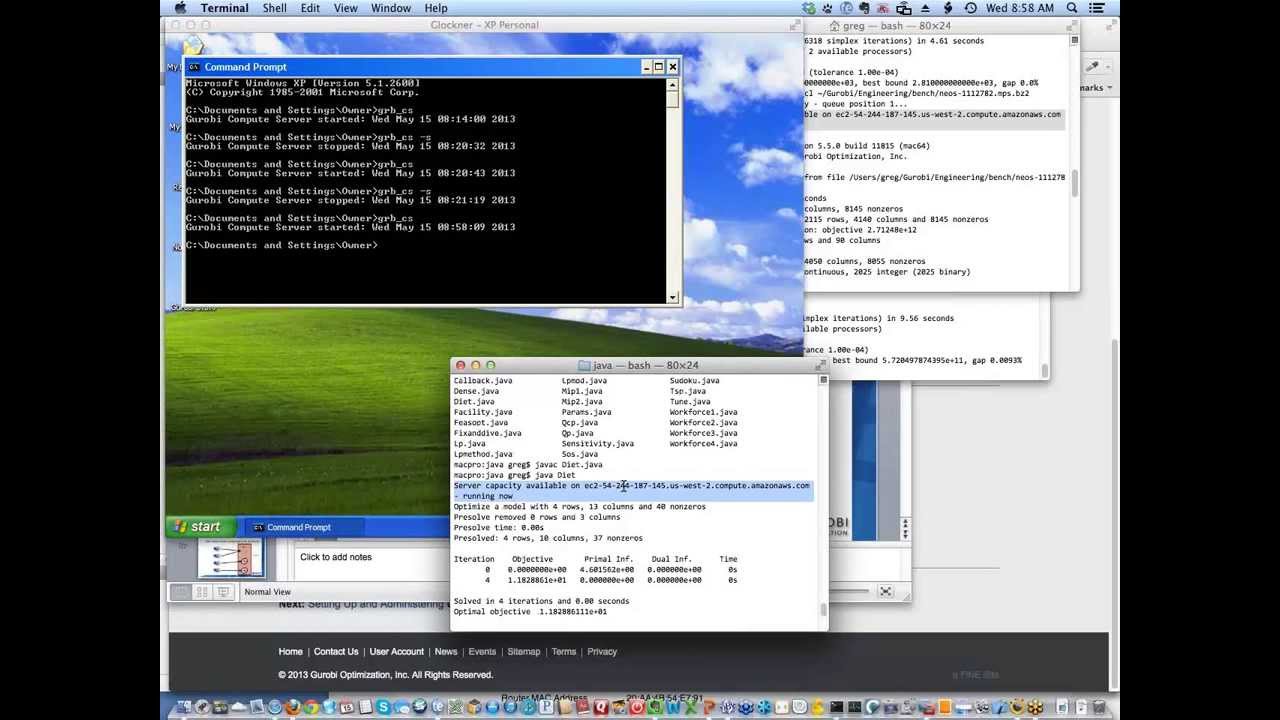1280x720 pixels.
Task: Open the Events footer link
Action: pos(482,652)
